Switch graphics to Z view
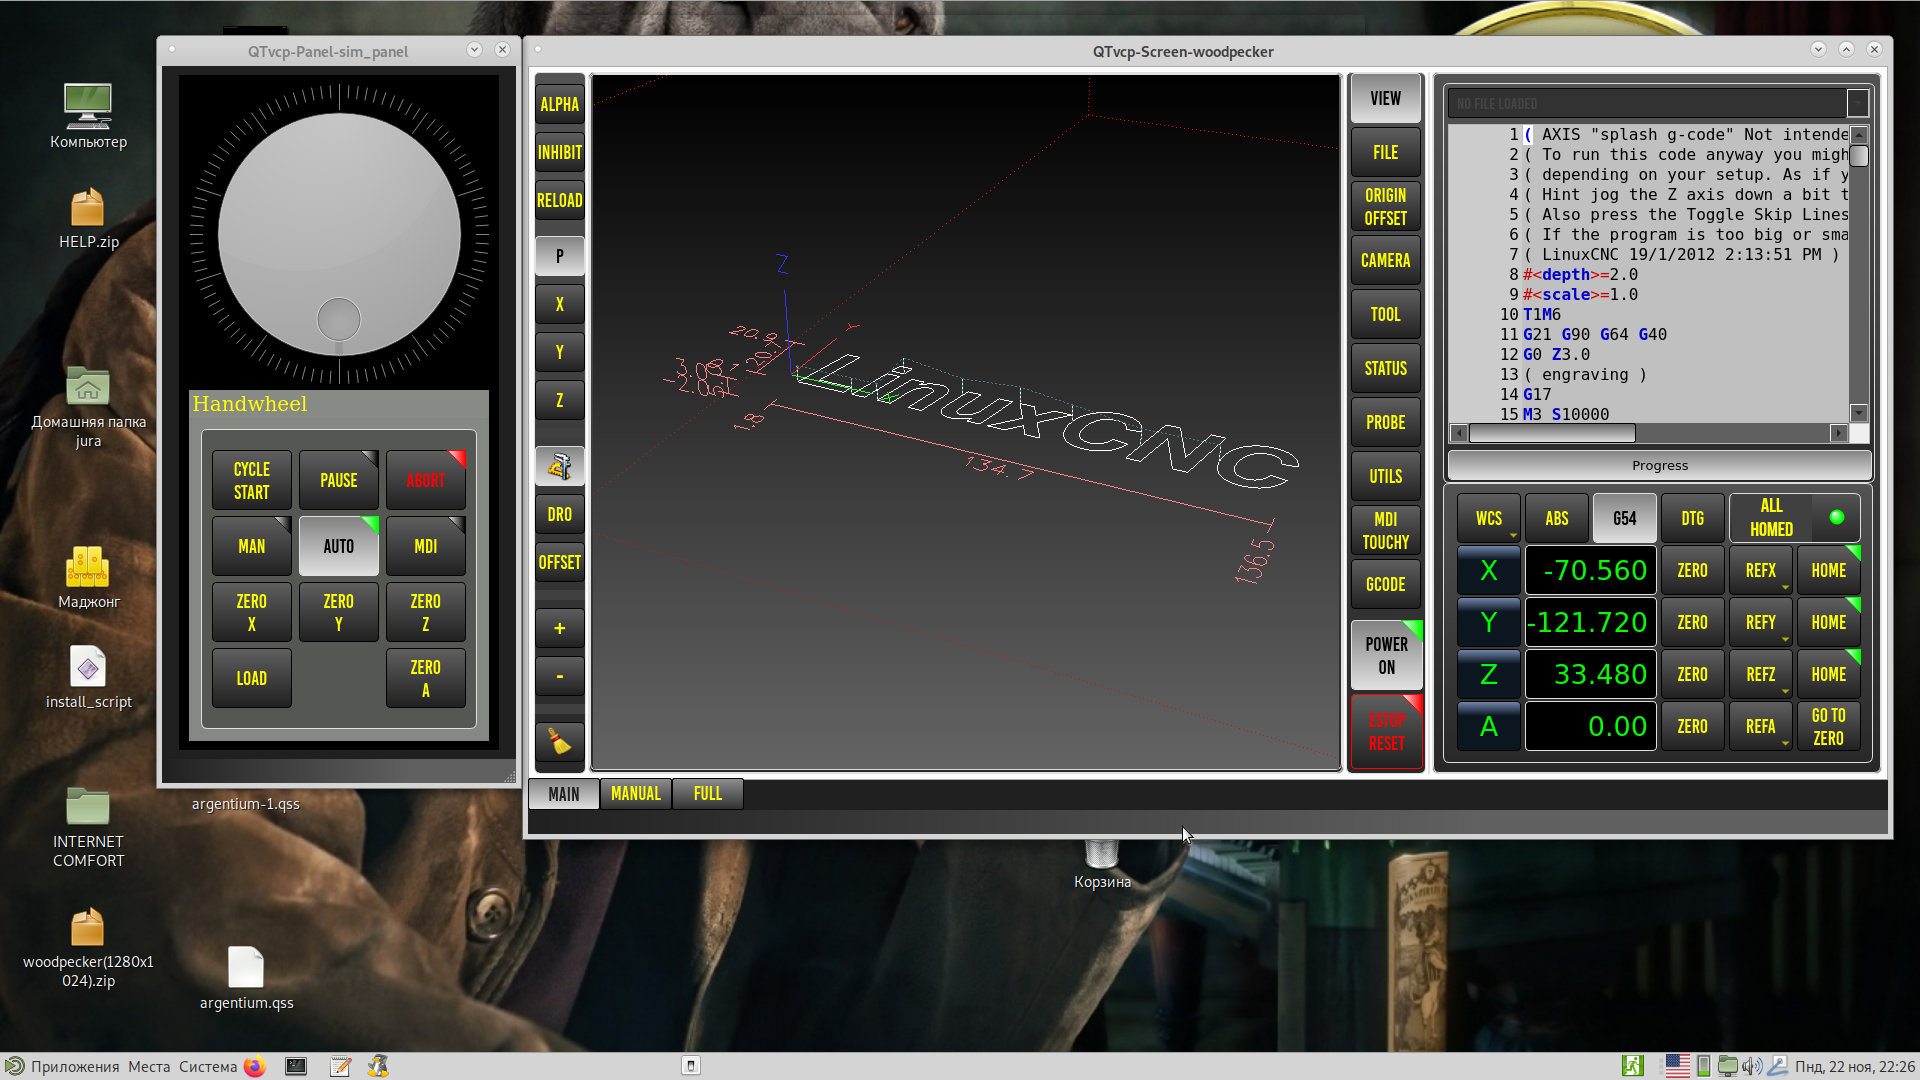The width and height of the screenshot is (1920, 1080). (x=559, y=400)
